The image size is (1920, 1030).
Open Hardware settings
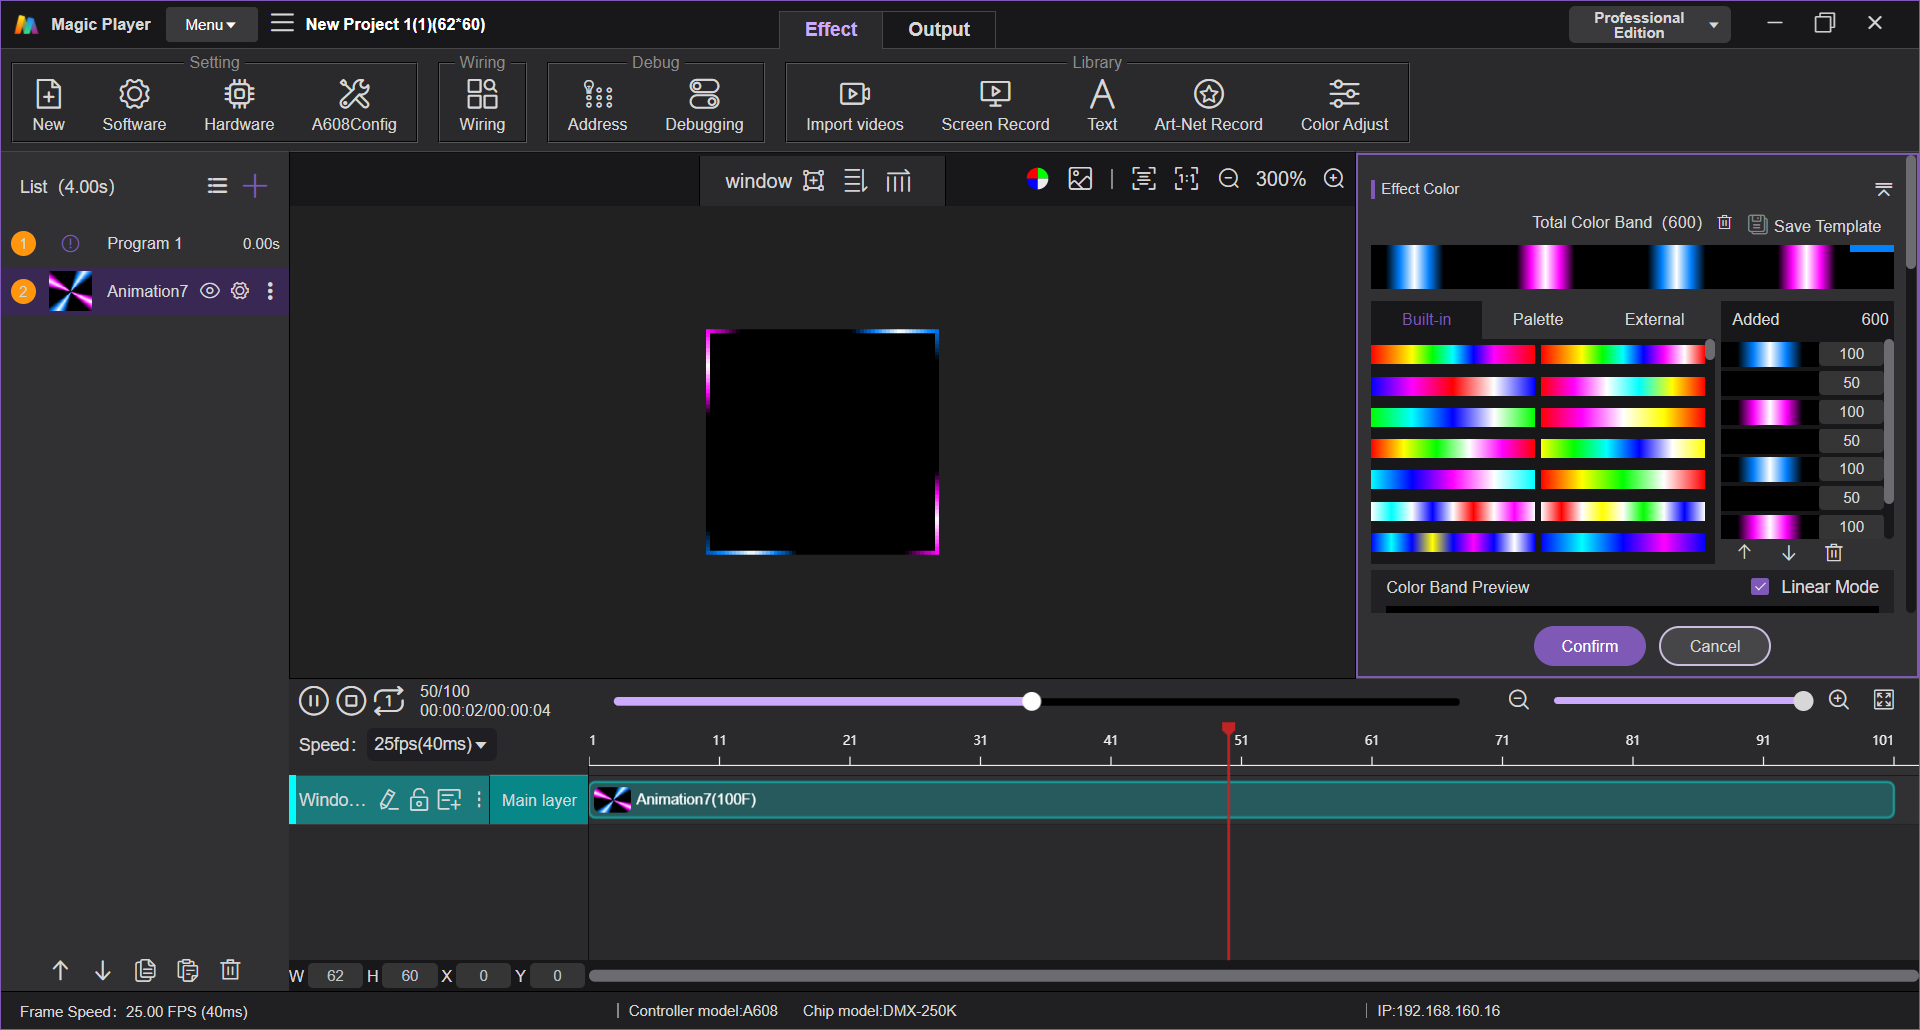239,104
